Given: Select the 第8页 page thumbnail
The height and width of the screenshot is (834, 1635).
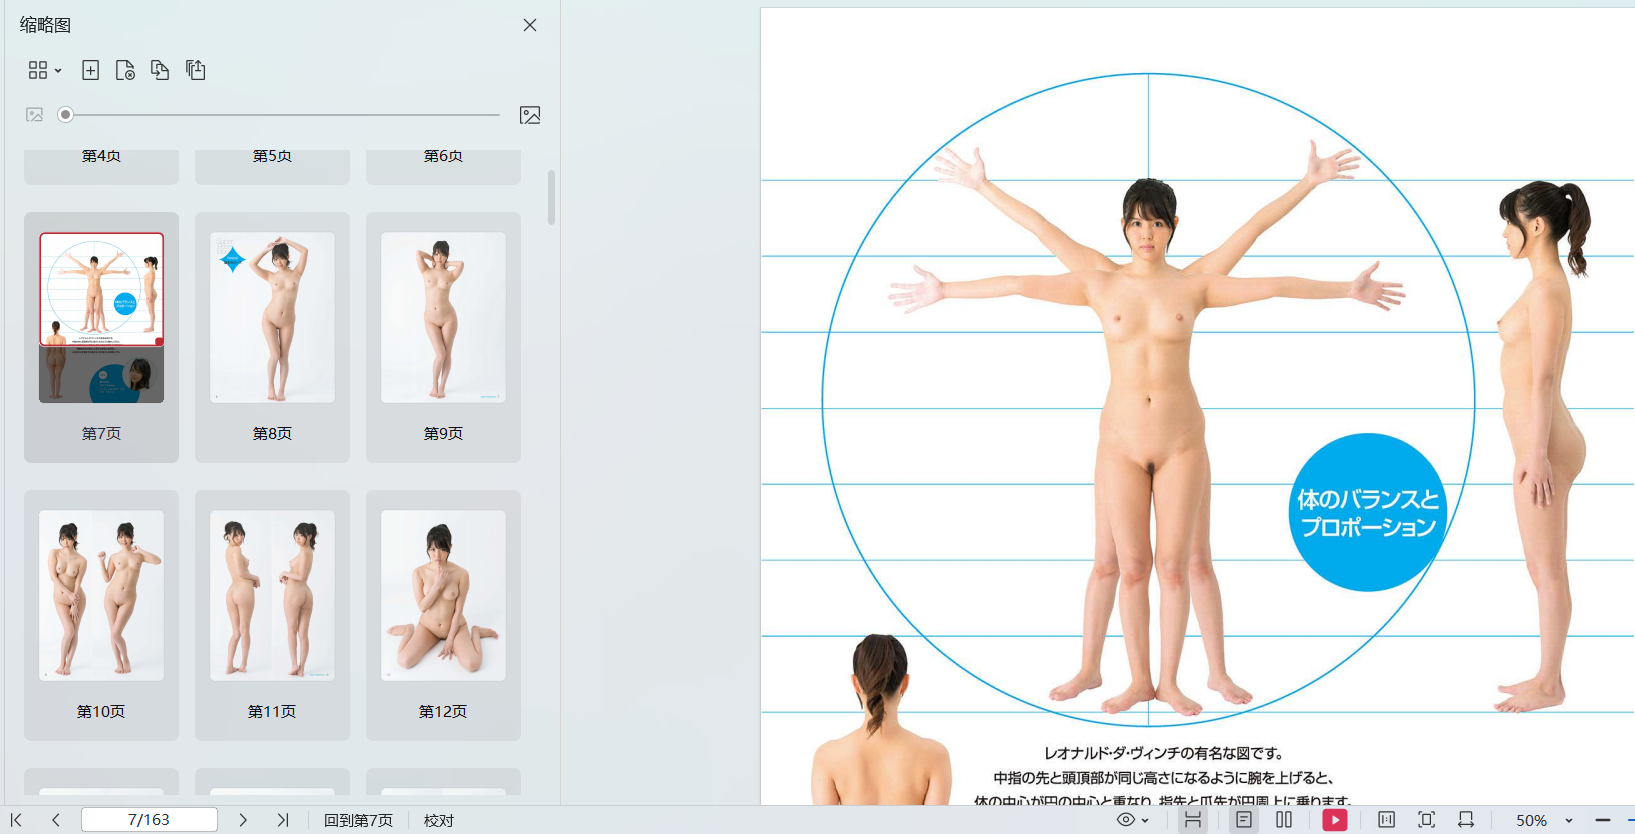Looking at the screenshot, I should tap(272, 318).
